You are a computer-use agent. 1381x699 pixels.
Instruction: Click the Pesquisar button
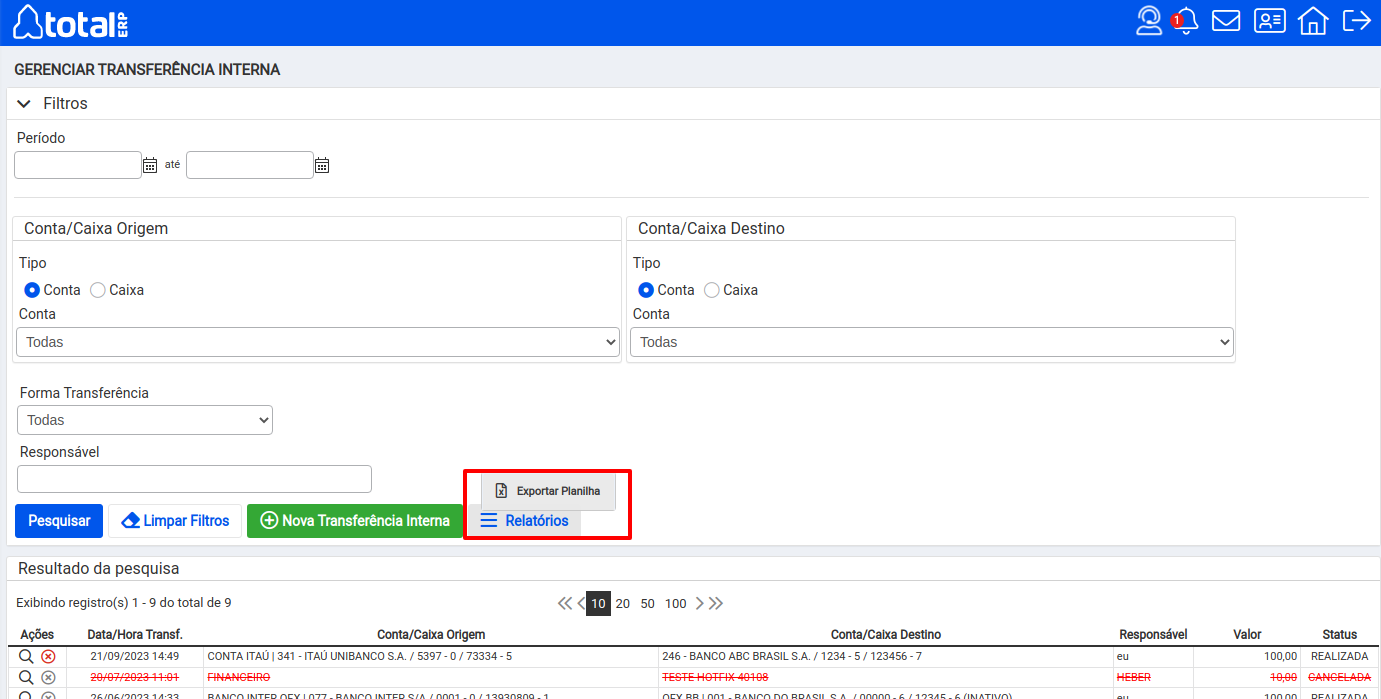click(59, 521)
